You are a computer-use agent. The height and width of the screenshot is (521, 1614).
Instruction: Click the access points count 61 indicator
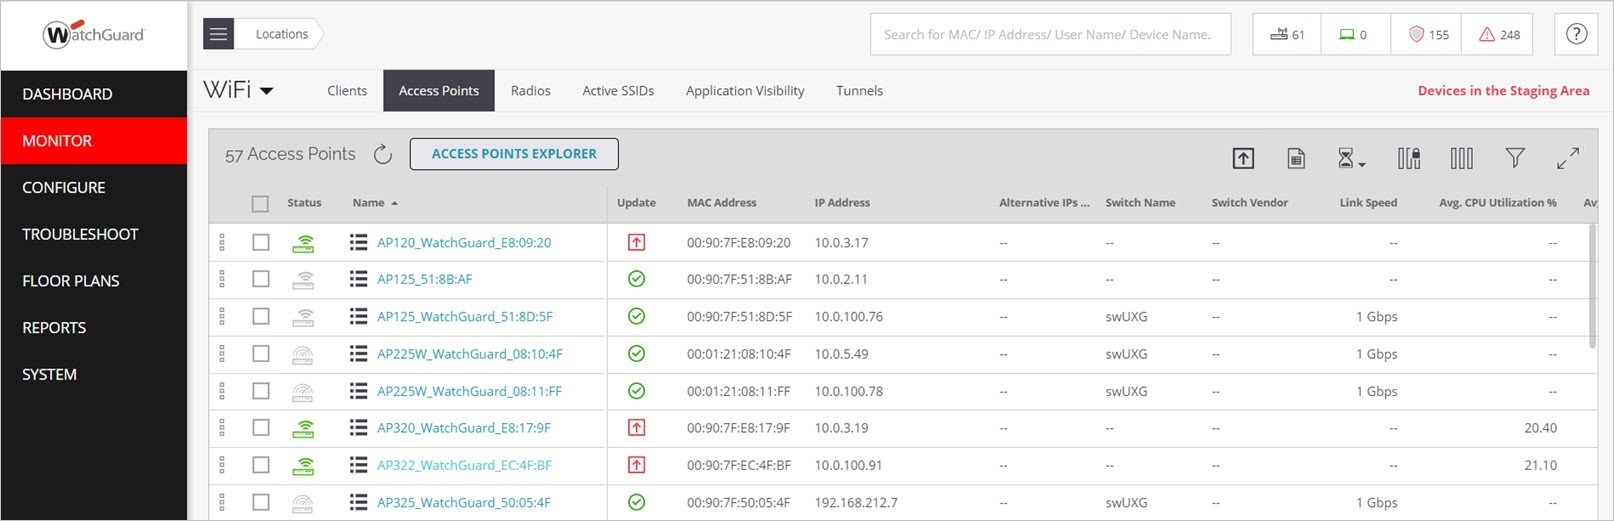click(x=1287, y=34)
